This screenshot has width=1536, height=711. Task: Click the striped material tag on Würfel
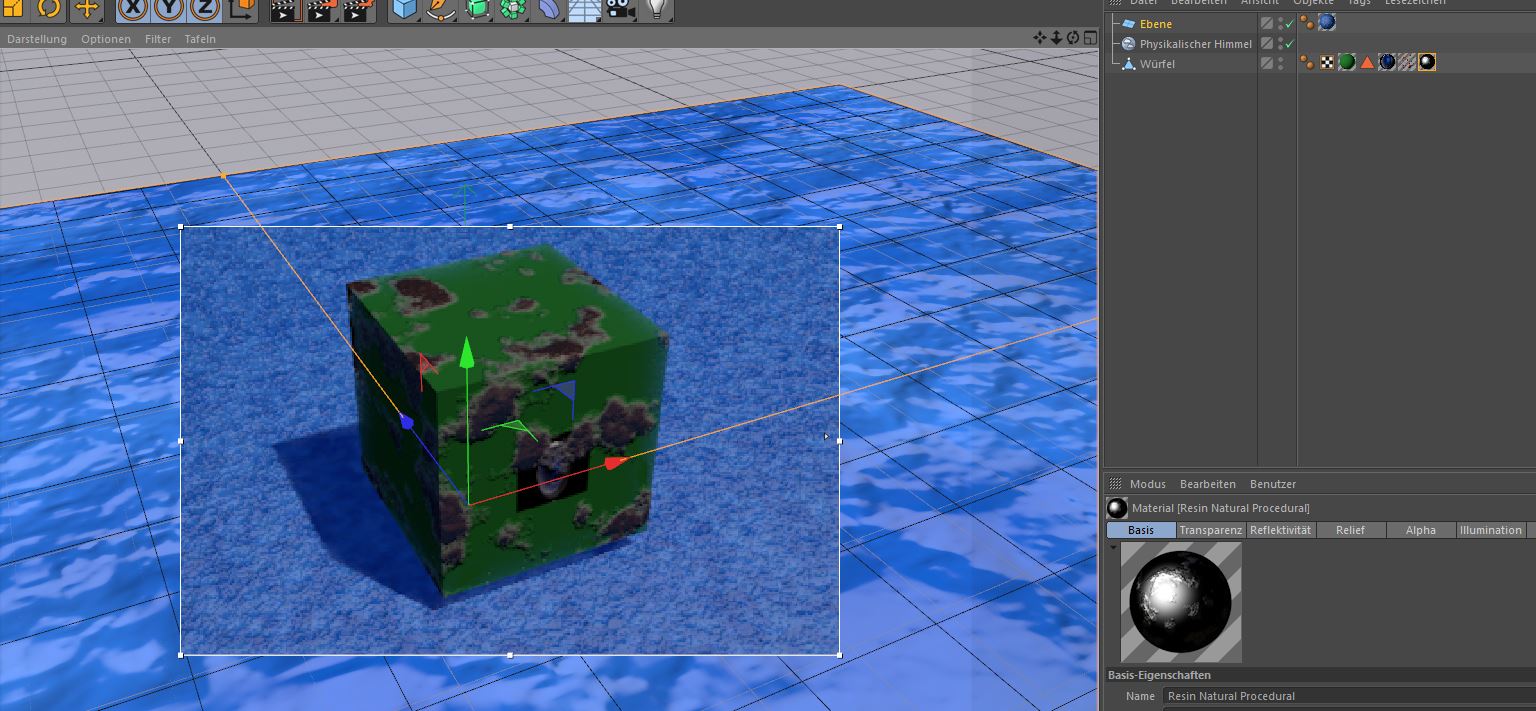pyautogui.click(x=1407, y=62)
